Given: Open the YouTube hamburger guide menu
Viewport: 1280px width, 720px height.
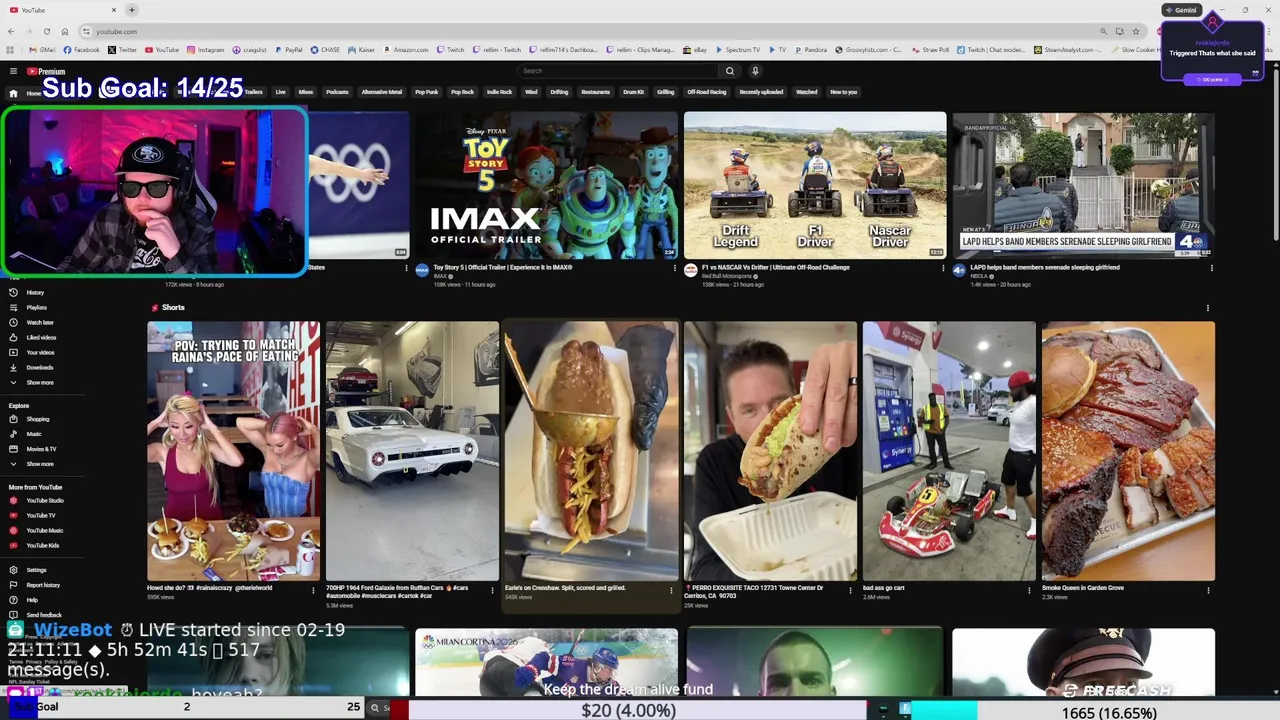Looking at the screenshot, I should pos(13,71).
